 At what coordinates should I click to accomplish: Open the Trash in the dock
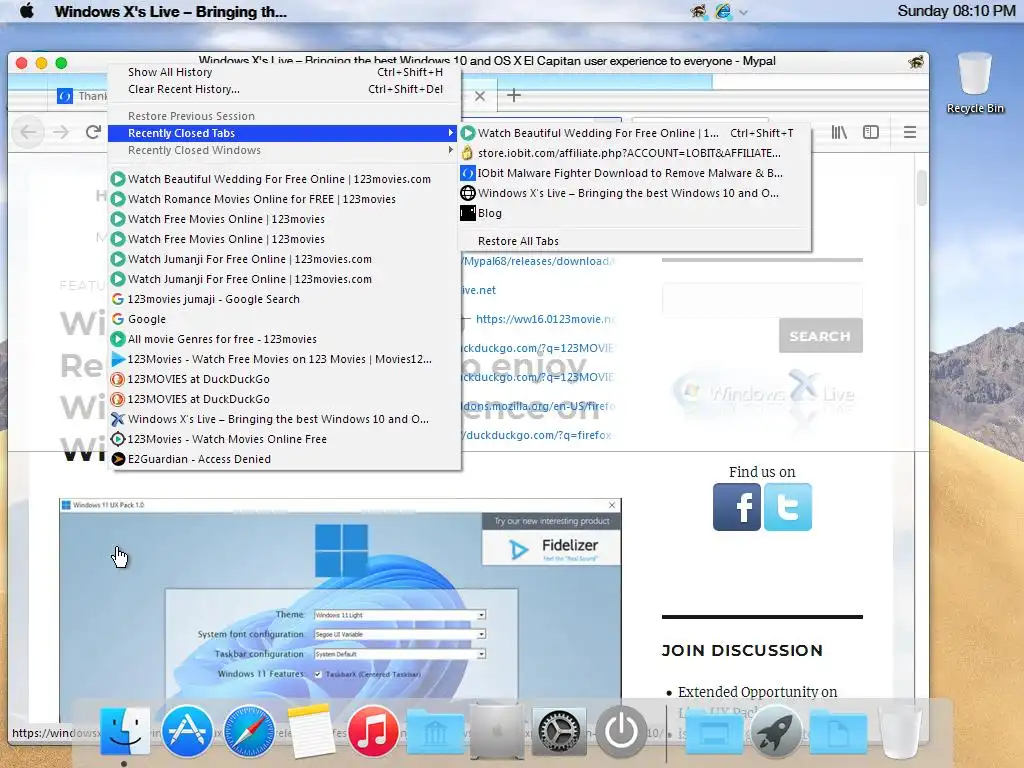tap(900, 732)
